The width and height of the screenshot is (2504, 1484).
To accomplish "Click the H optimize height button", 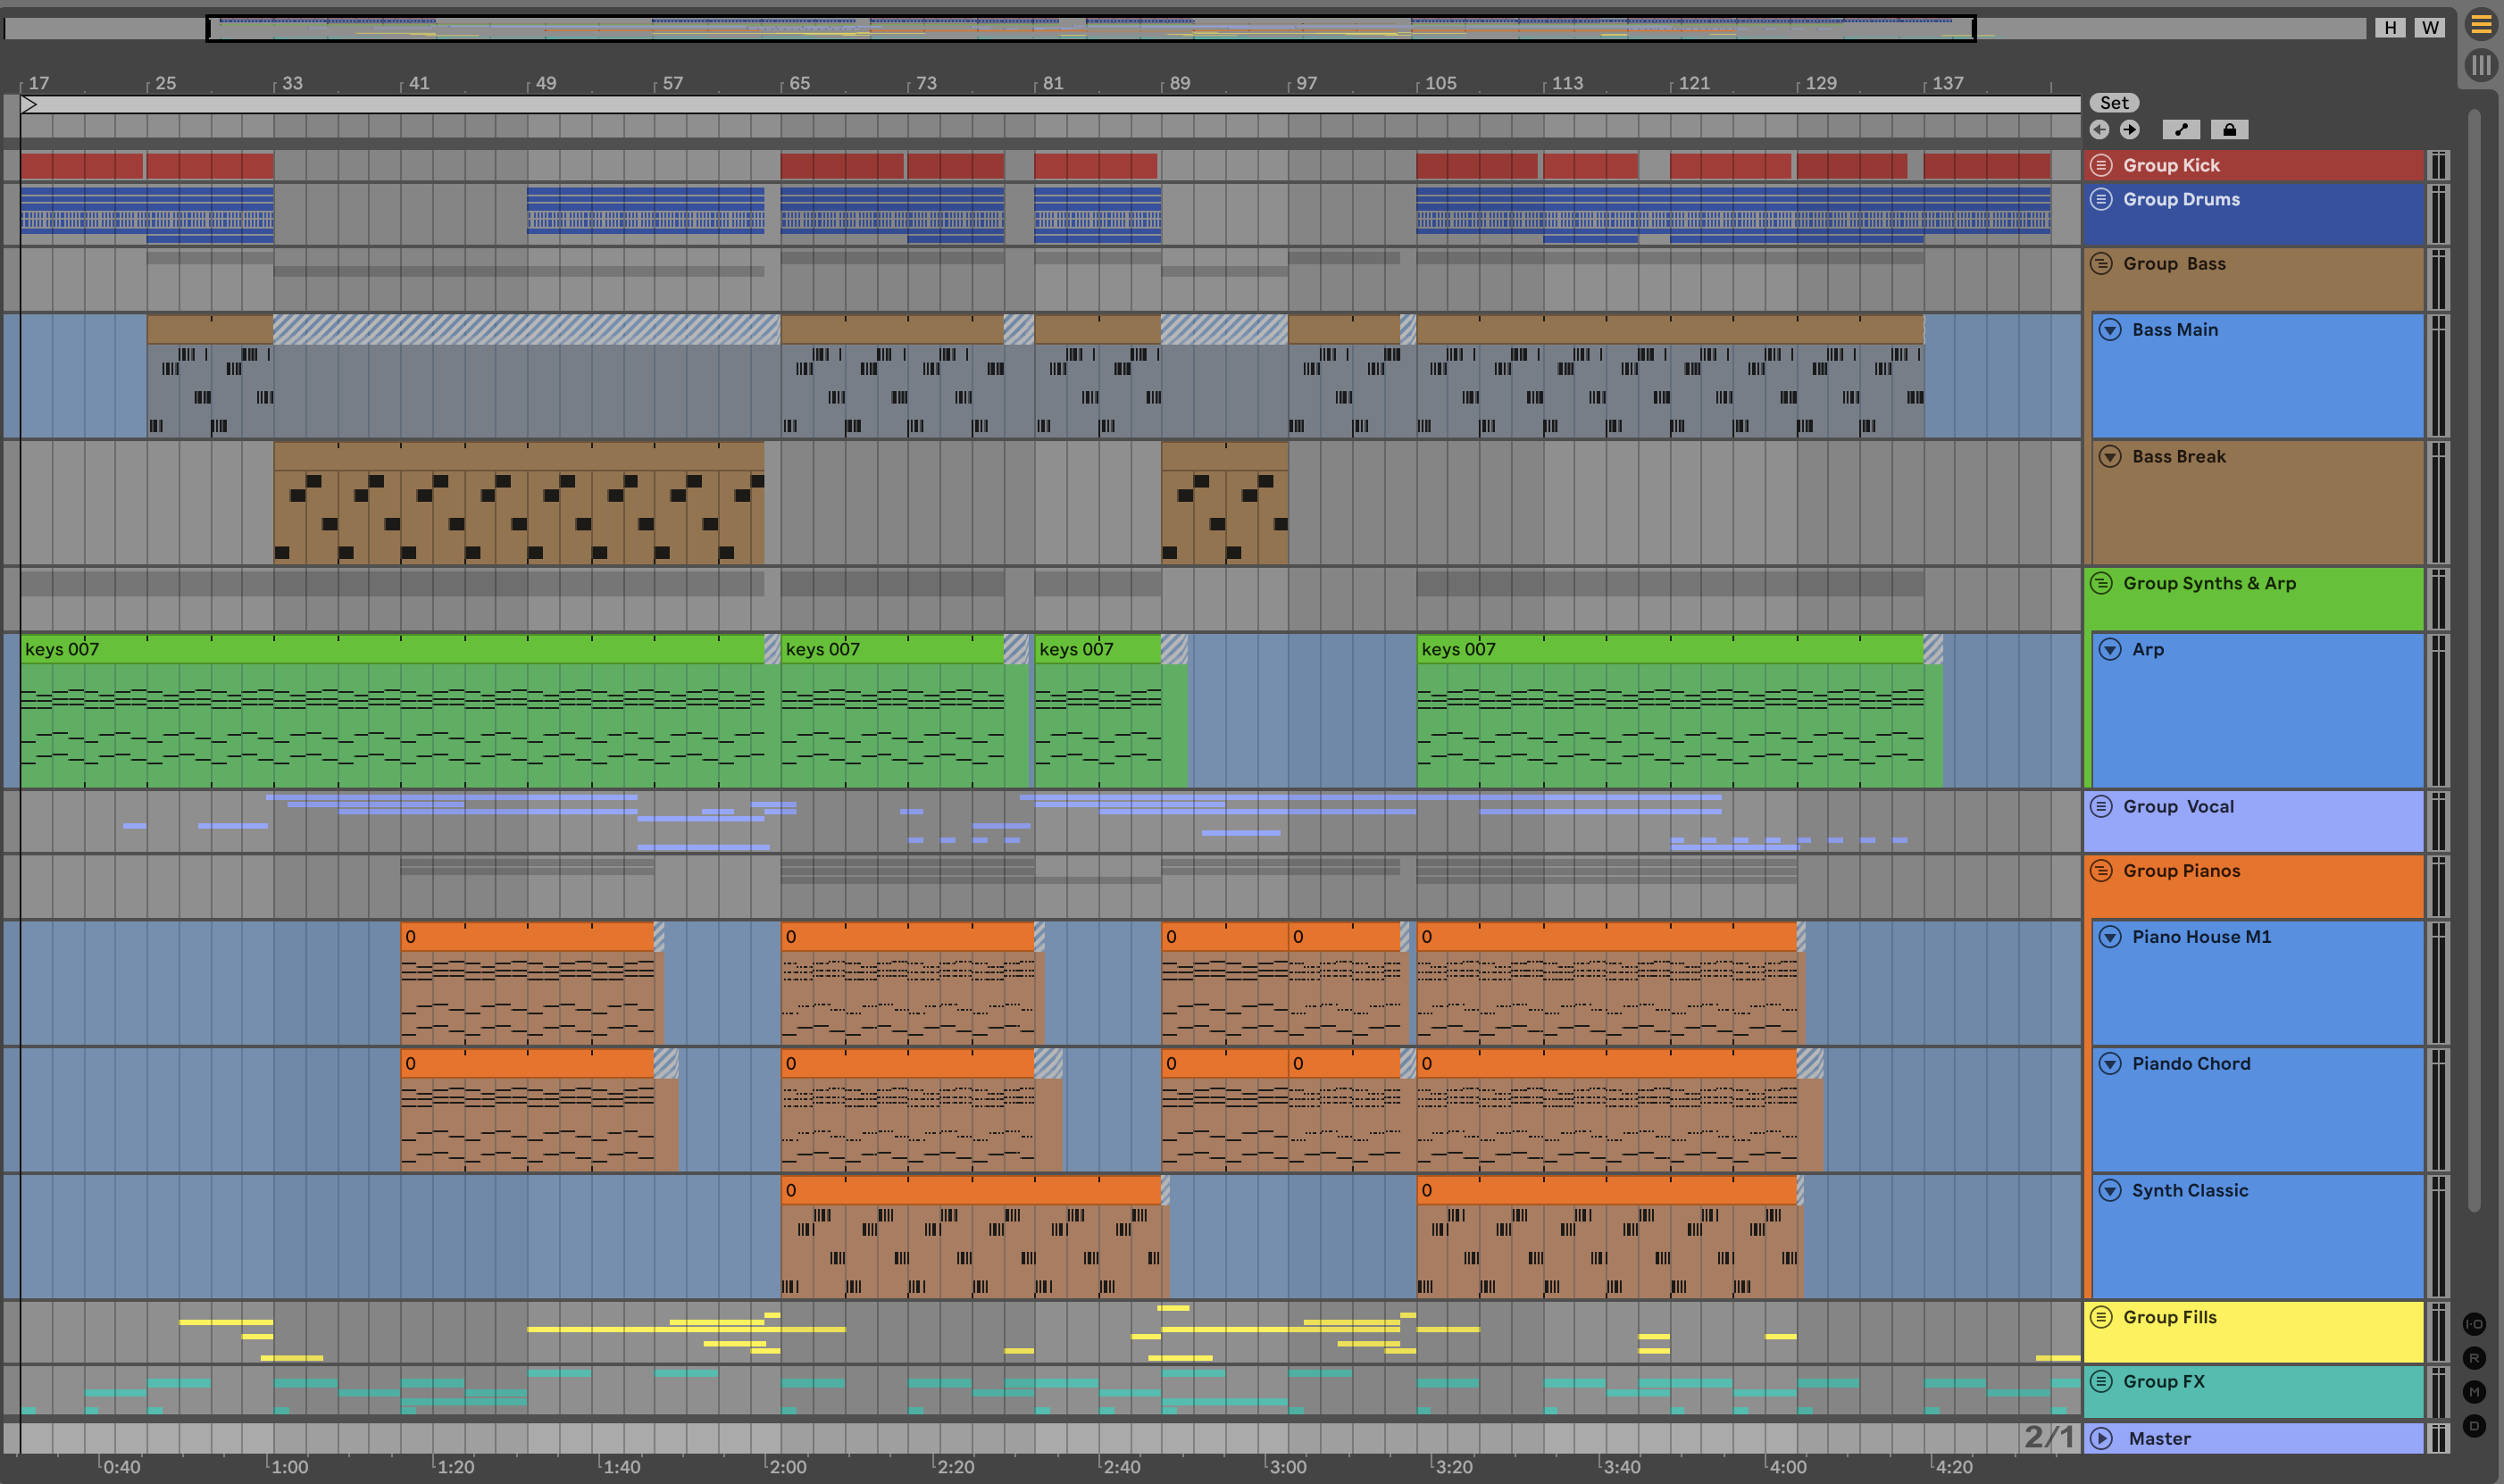I will click(2390, 28).
